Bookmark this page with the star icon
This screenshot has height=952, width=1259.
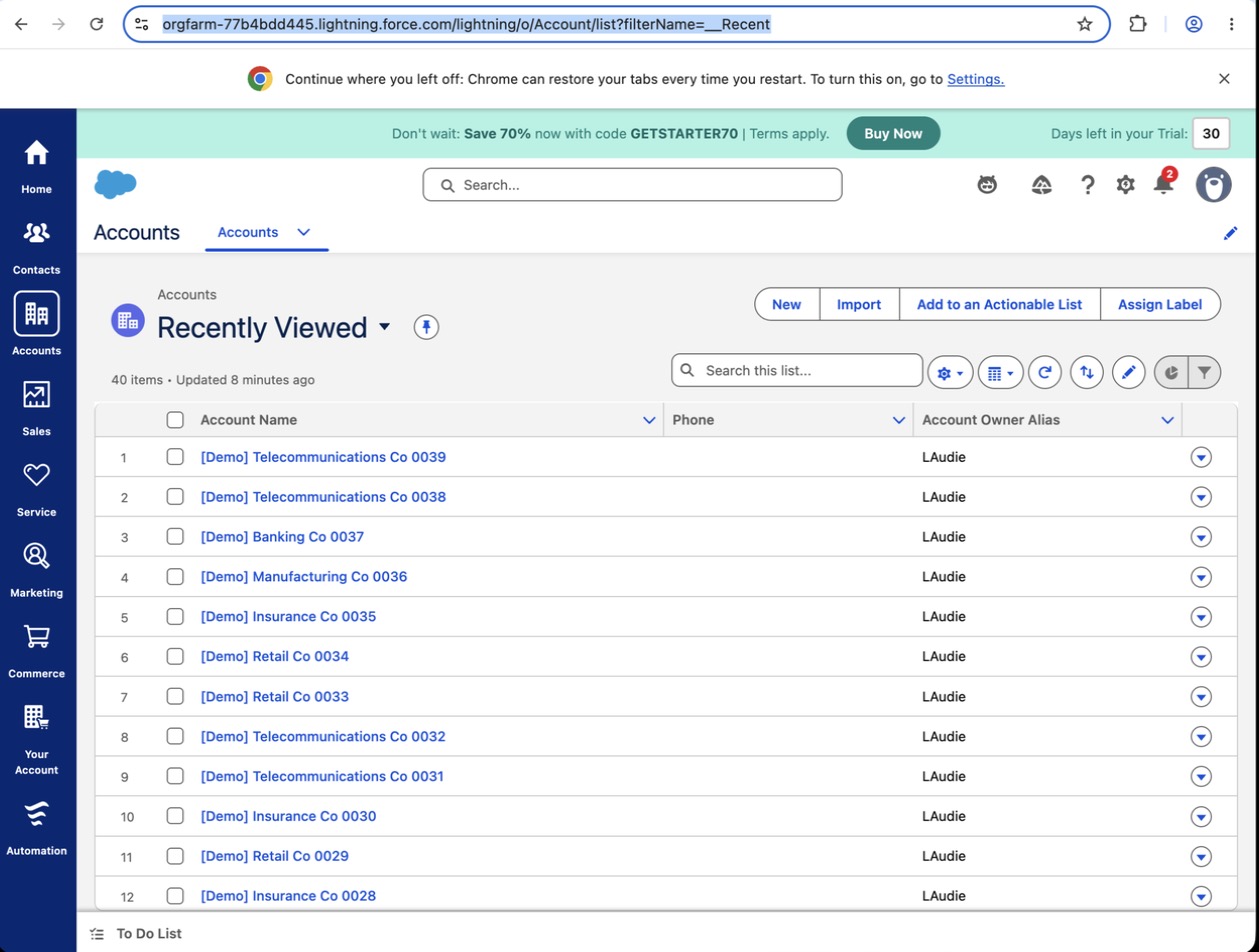(1085, 24)
